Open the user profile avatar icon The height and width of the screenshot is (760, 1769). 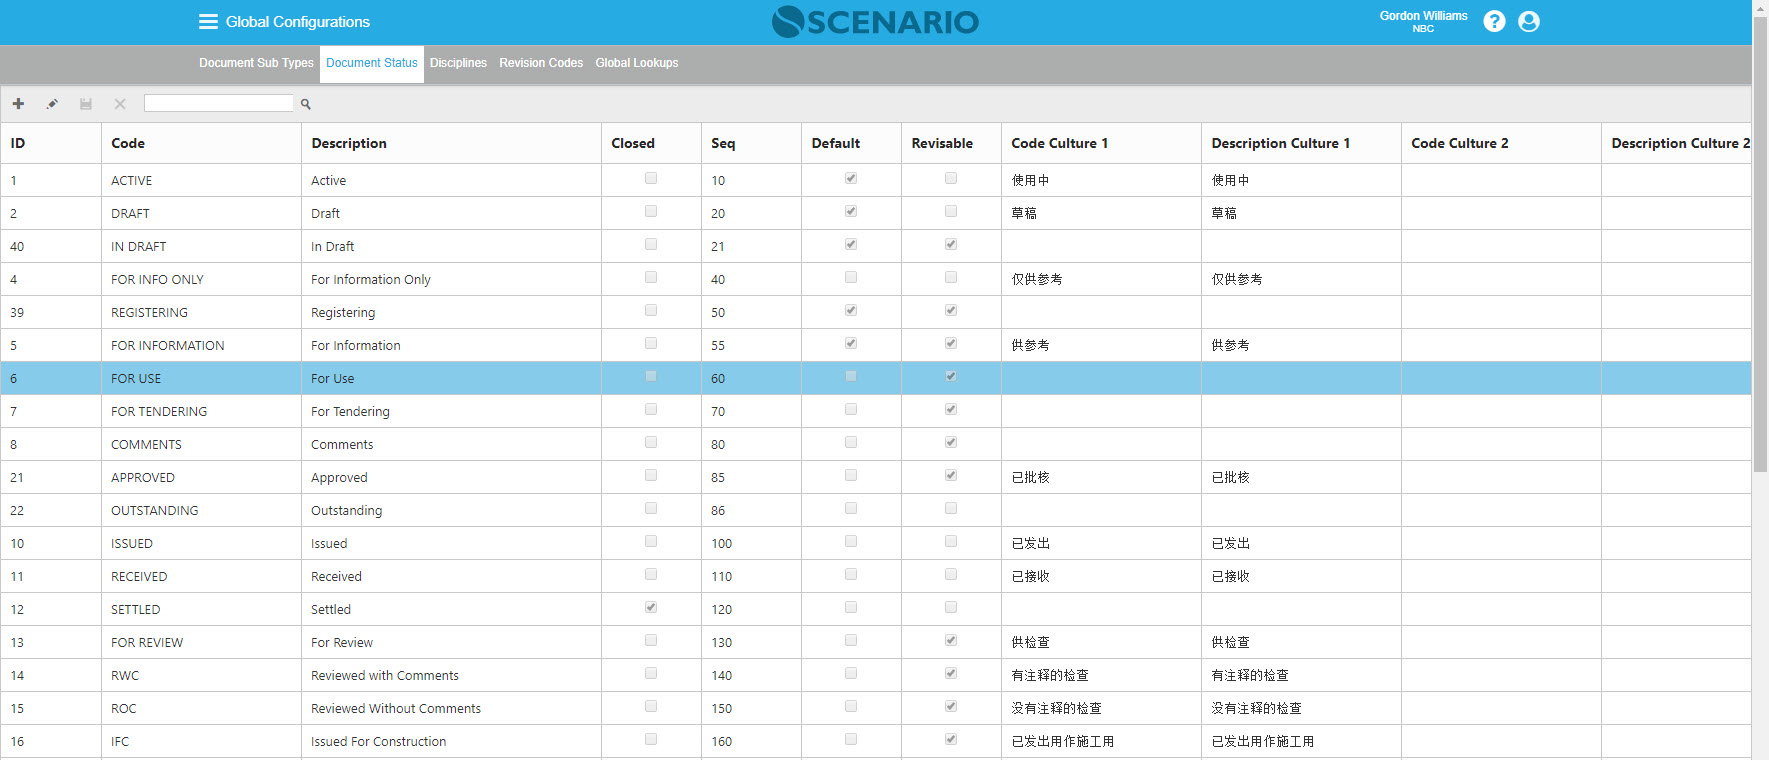[x=1528, y=21]
